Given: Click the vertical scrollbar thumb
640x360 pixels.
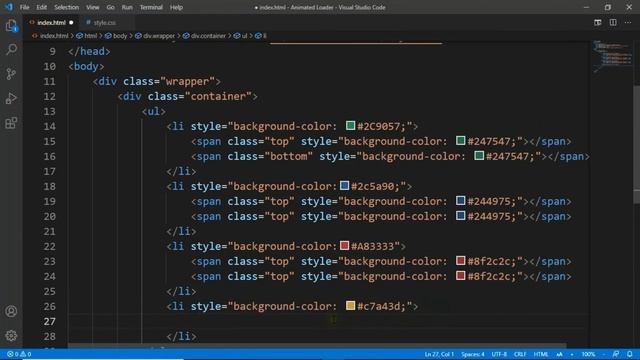Looking at the screenshot, I should point(636,145).
